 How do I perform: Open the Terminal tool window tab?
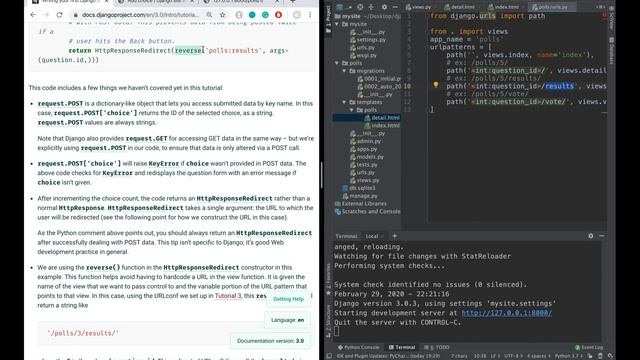402,347
